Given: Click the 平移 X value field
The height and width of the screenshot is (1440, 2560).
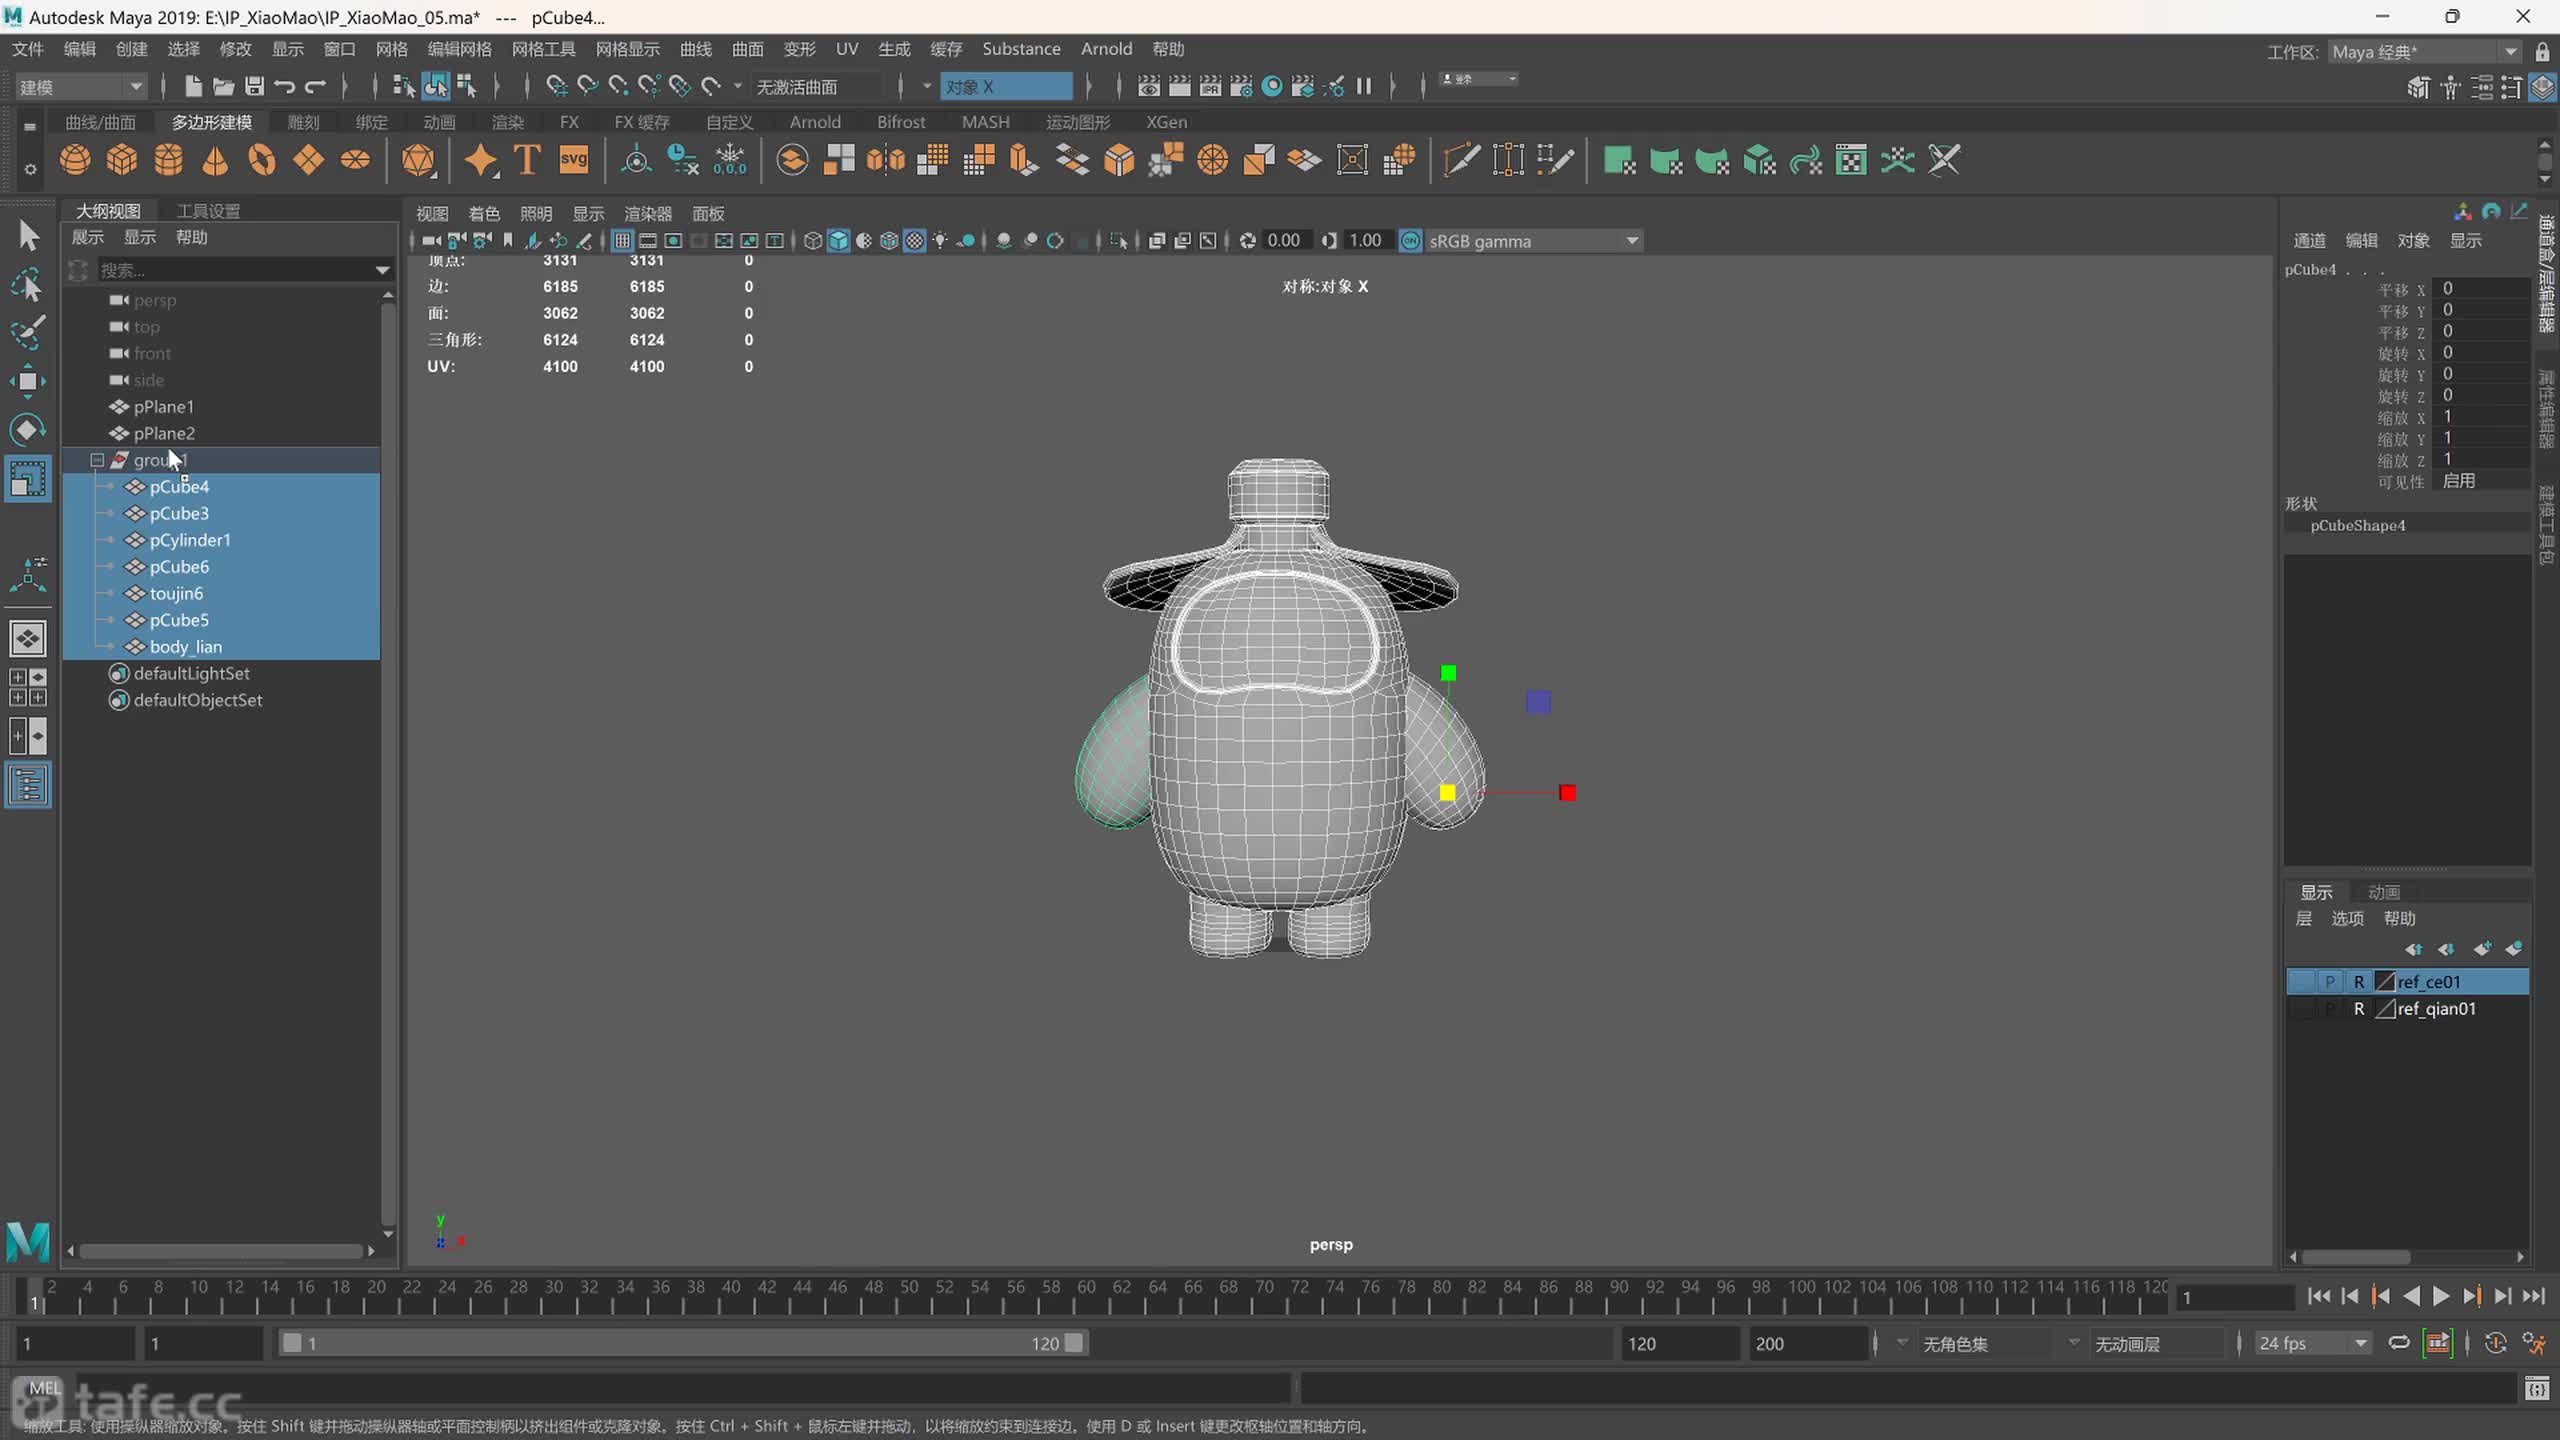Looking at the screenshot, I should (2483, 289).
